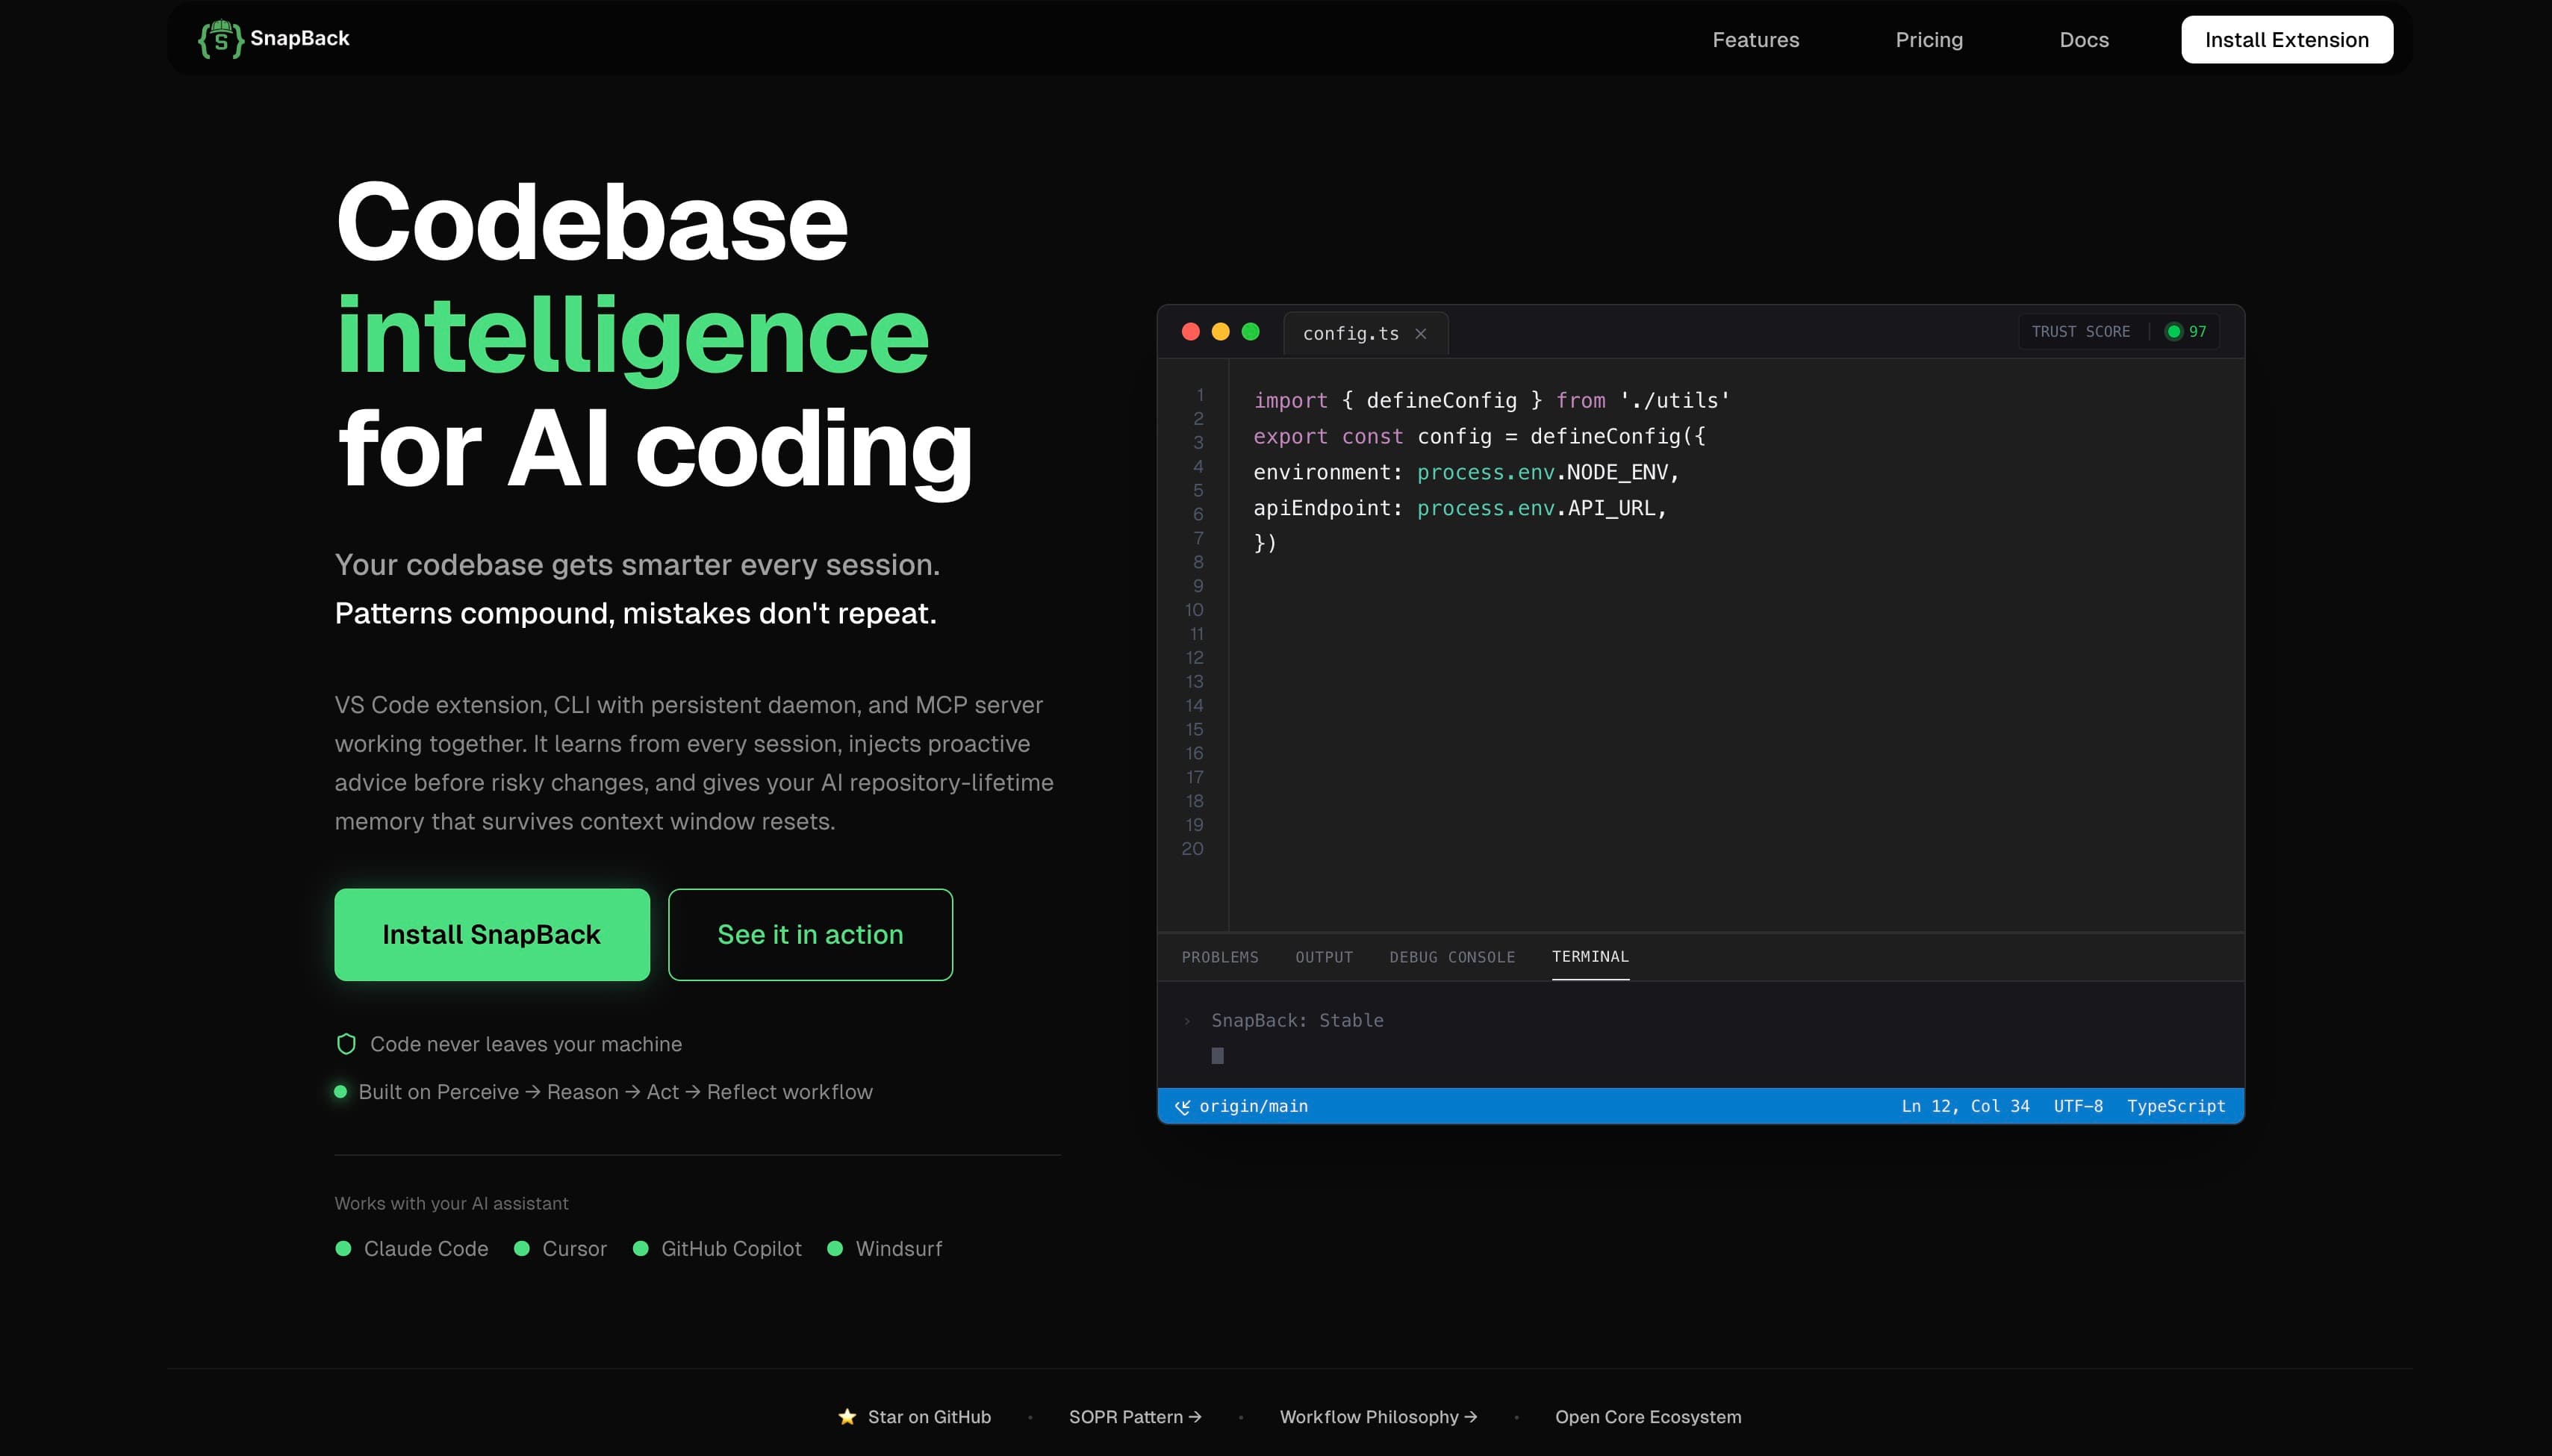Open the SOPR Pattern link

[x=1134, y=1417]
